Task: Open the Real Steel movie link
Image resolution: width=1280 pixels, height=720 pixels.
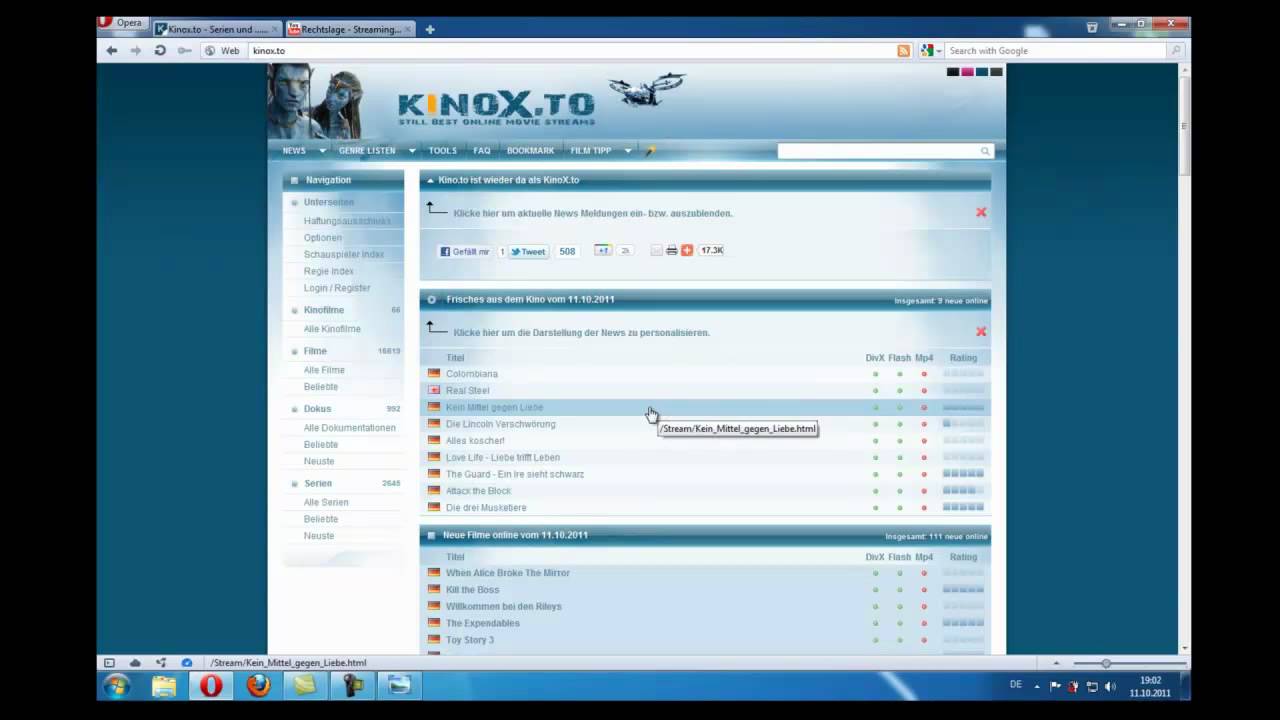Action: 467,391
